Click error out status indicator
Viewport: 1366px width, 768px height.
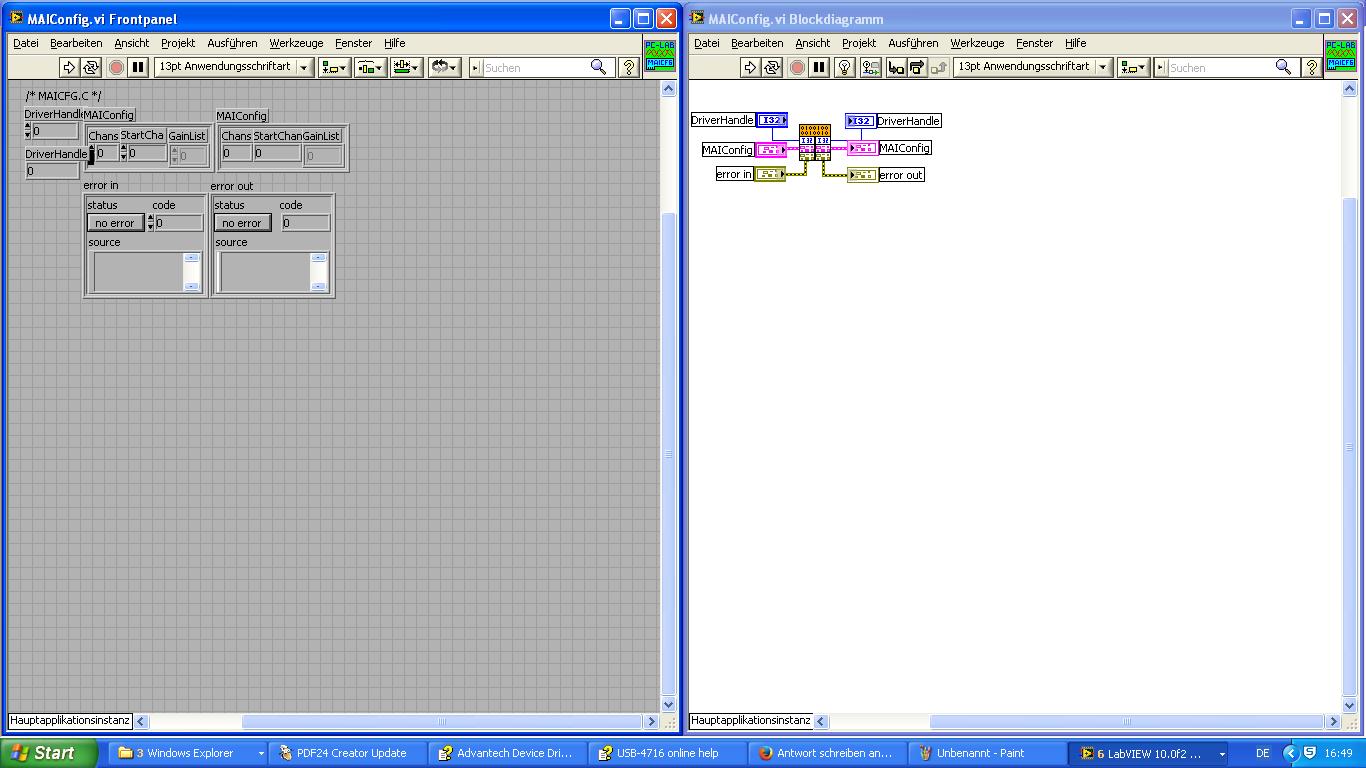click(242, 223)
